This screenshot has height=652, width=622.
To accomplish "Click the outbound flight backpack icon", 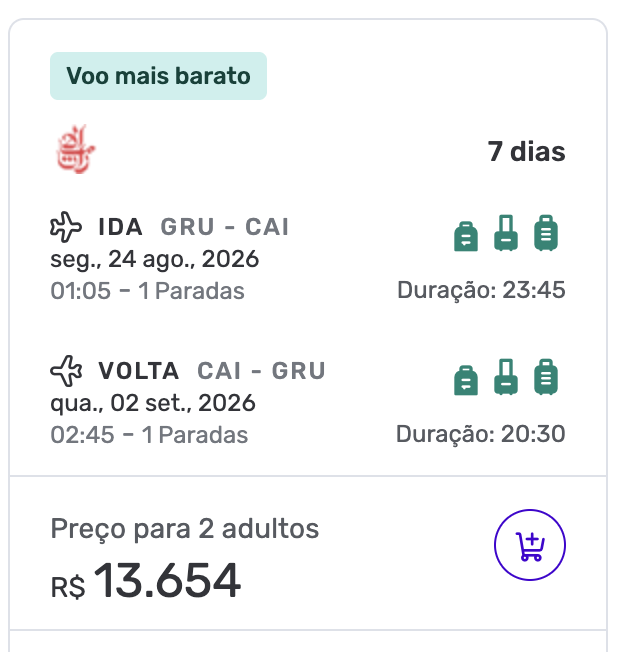I will click(x=465, y=235).
